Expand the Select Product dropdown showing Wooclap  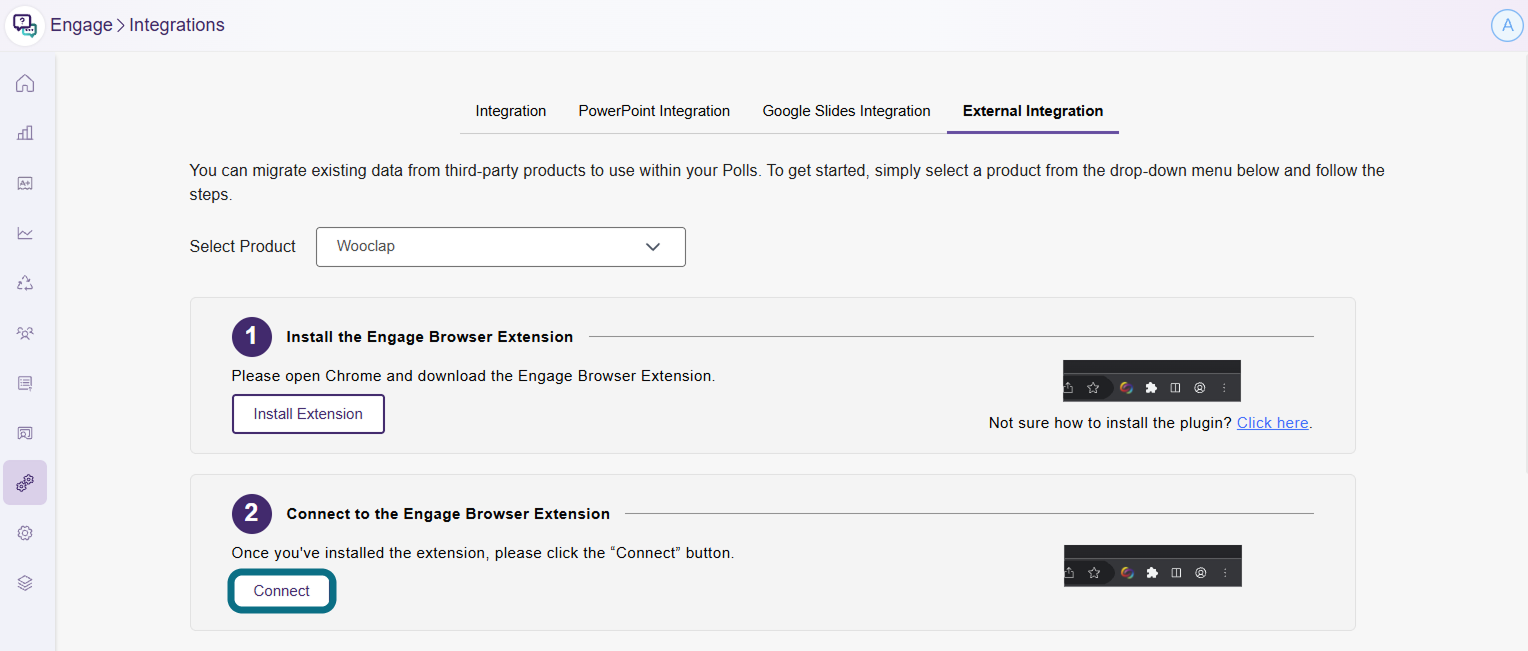click(501, 246)
